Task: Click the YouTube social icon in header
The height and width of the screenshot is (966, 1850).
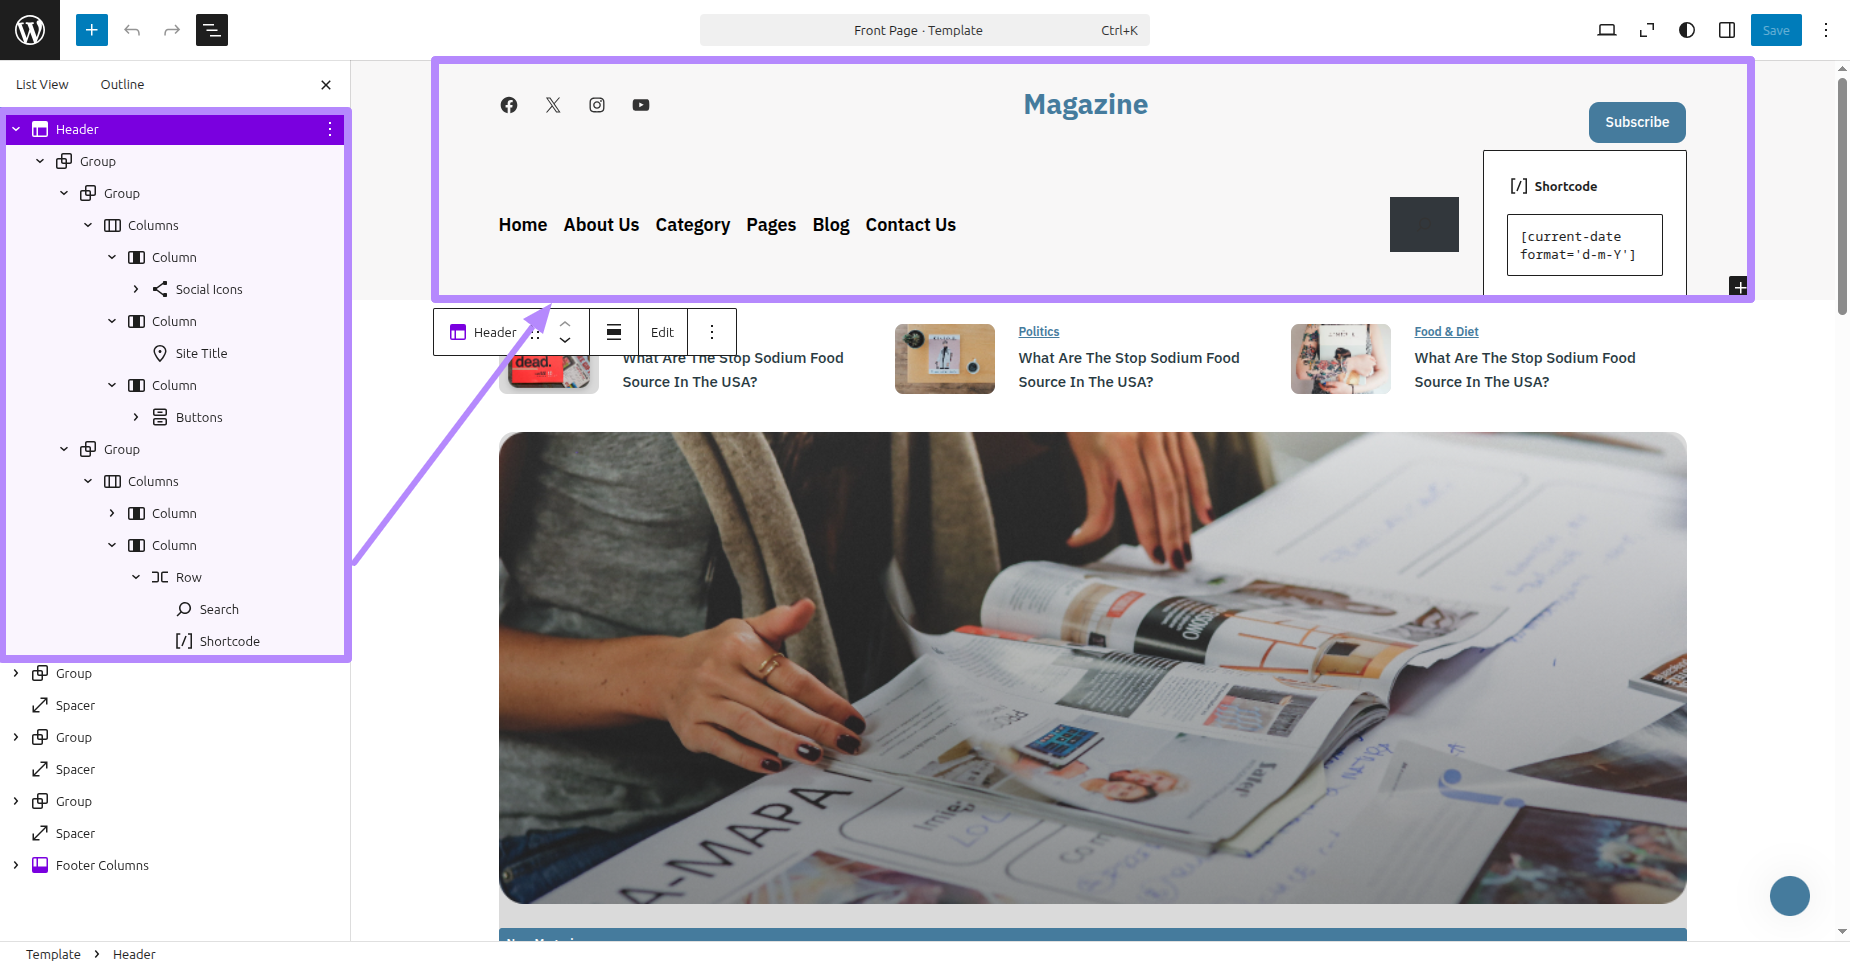Action: point(641,105)
